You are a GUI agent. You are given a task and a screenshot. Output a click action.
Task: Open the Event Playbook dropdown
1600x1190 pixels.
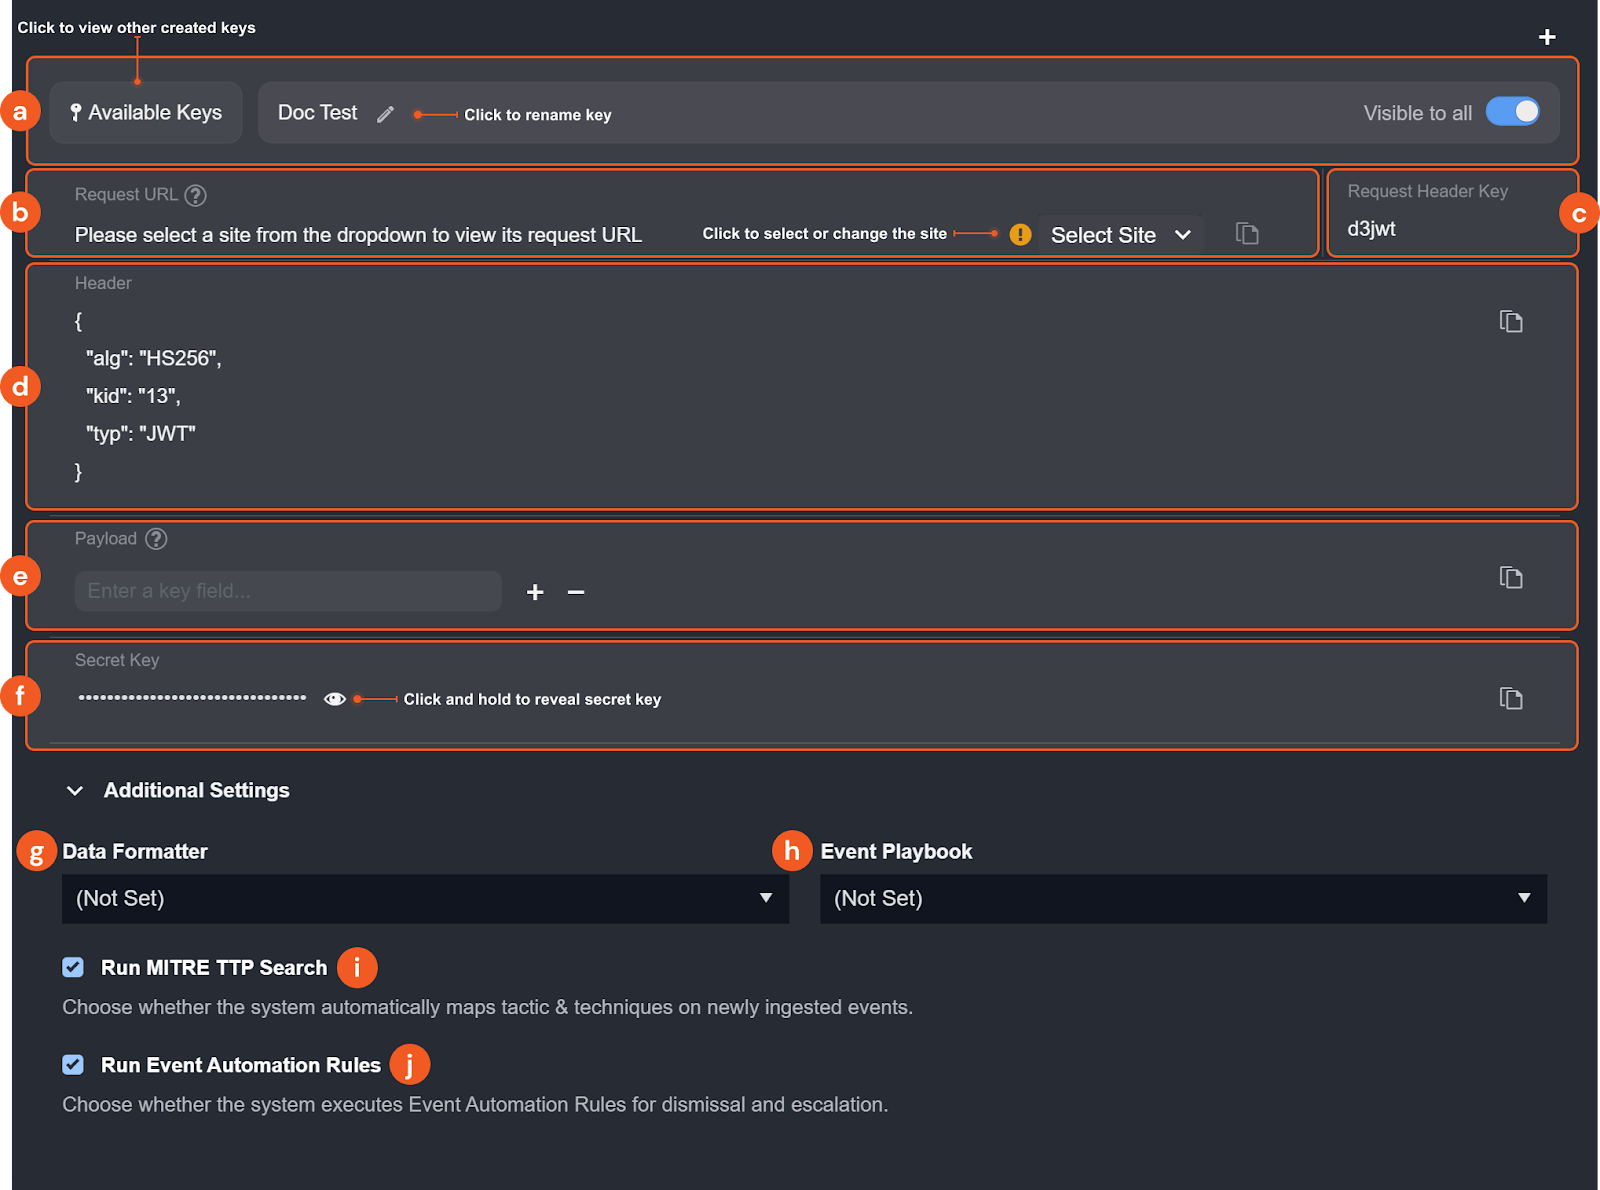(x=1183, y=898)
